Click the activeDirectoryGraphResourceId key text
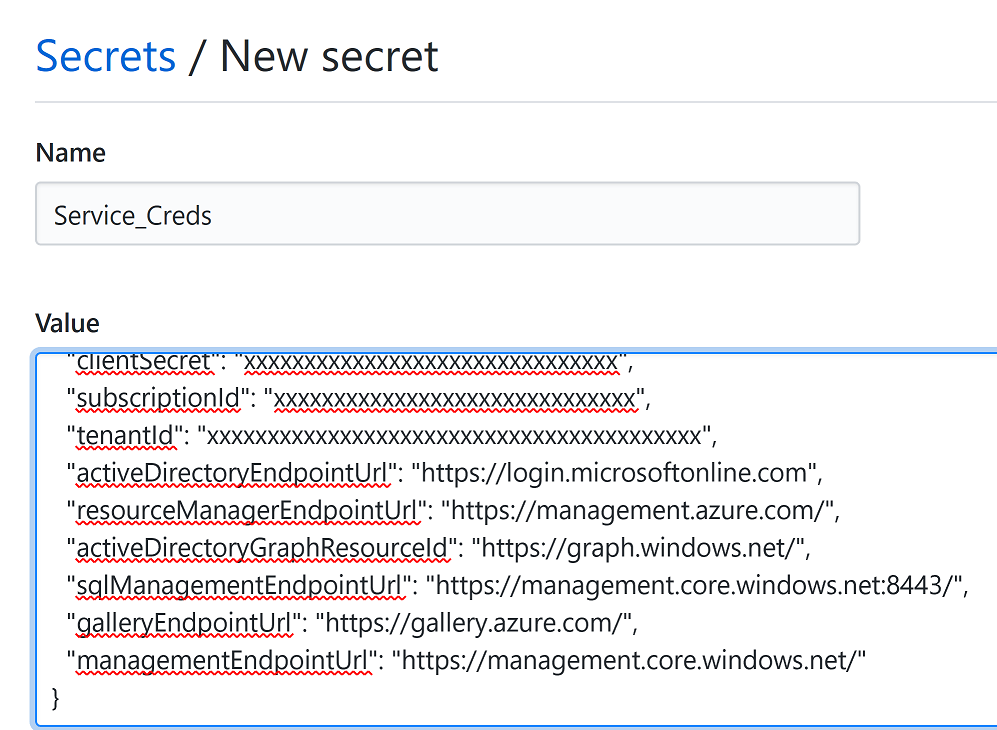 click(x=262, y=548)
